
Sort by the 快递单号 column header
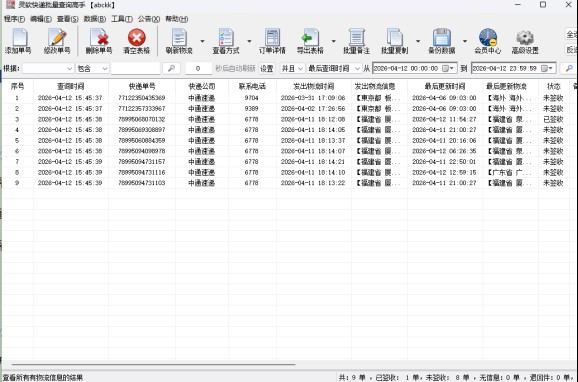pyautogui.click(x=142, y=86)
